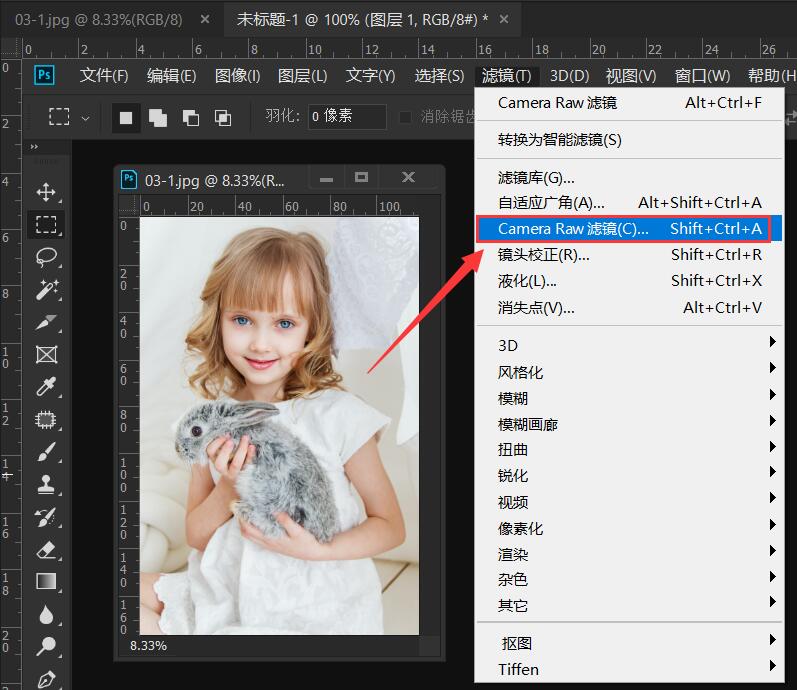This screenshot has width=797, height=690.
Task: Choose Subtract from Selection mode icon
Action: tap(190, 118)
